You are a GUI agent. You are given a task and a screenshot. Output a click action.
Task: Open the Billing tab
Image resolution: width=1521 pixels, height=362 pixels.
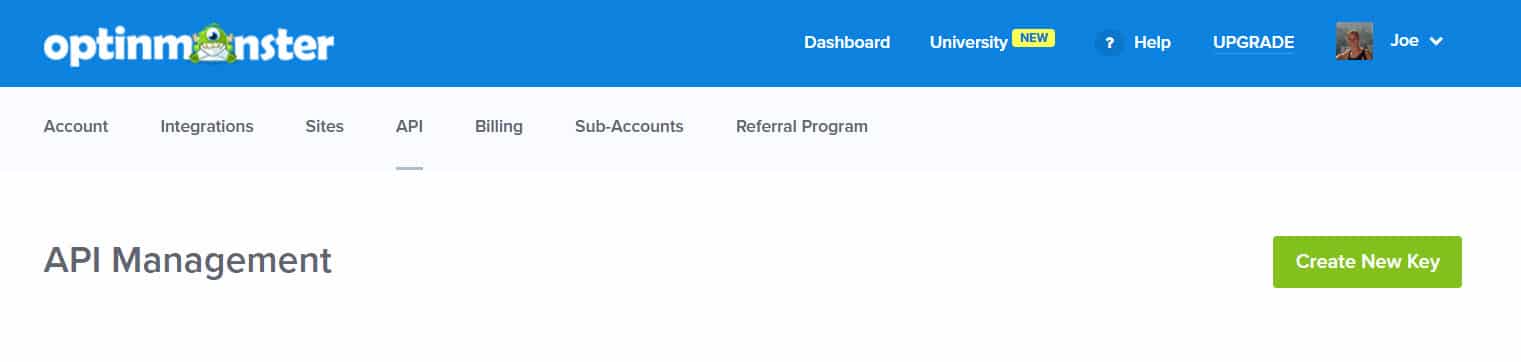499,127
